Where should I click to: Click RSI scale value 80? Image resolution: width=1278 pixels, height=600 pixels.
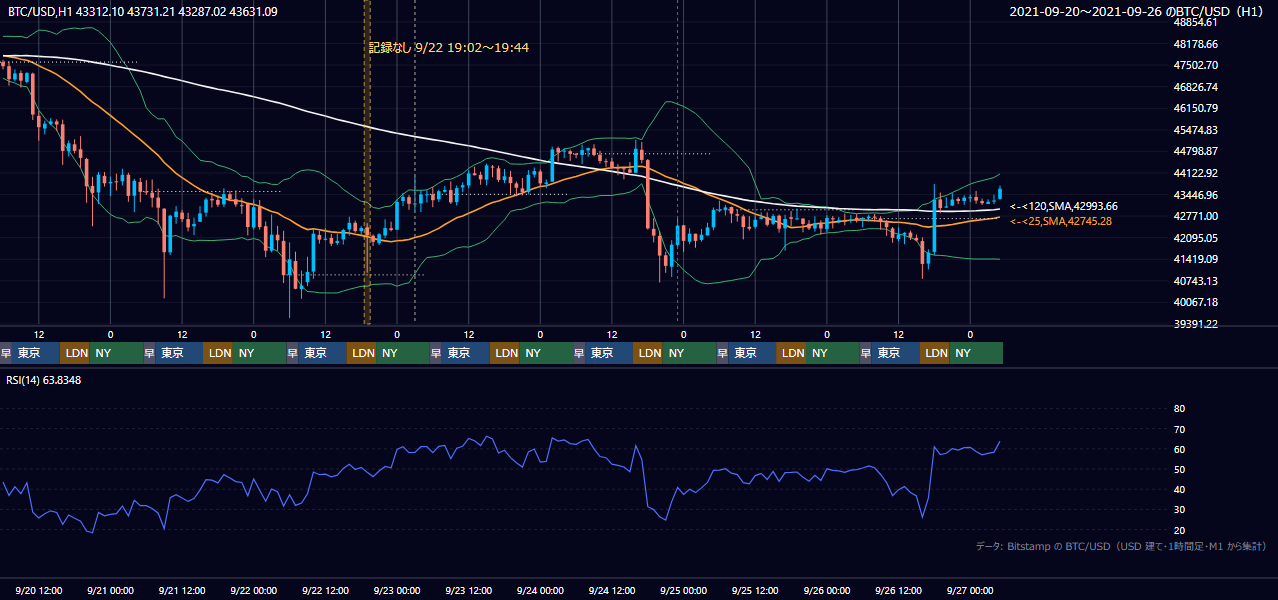click(x=1179, y=409)
